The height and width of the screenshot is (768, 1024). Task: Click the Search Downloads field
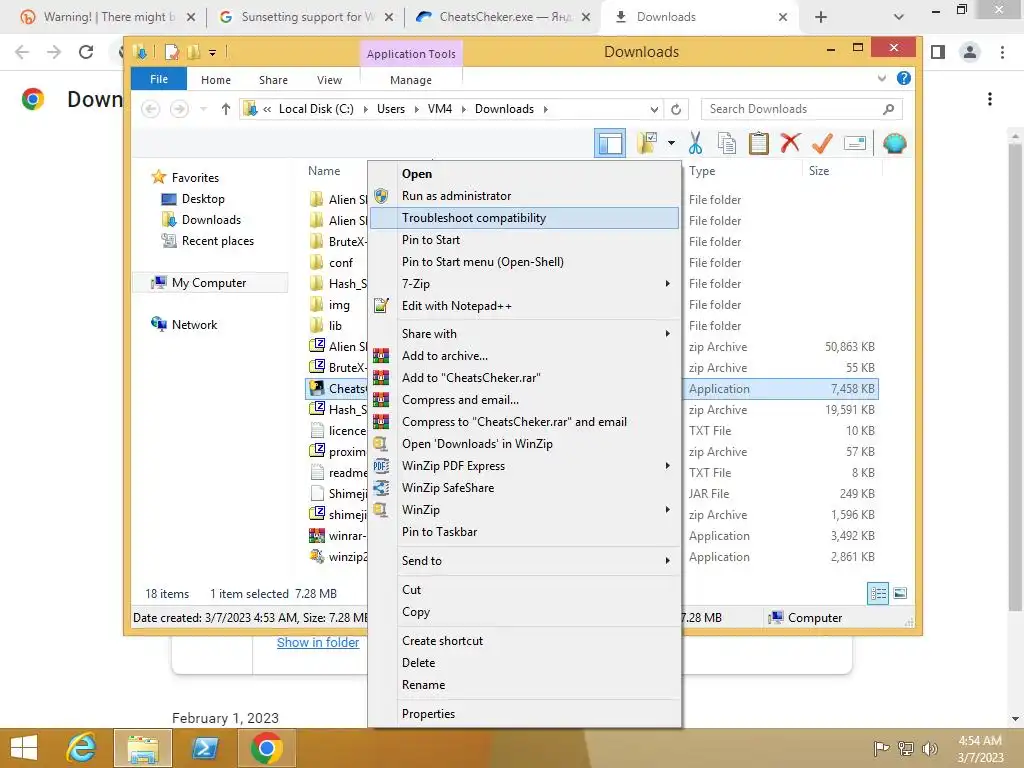(801, 109)
